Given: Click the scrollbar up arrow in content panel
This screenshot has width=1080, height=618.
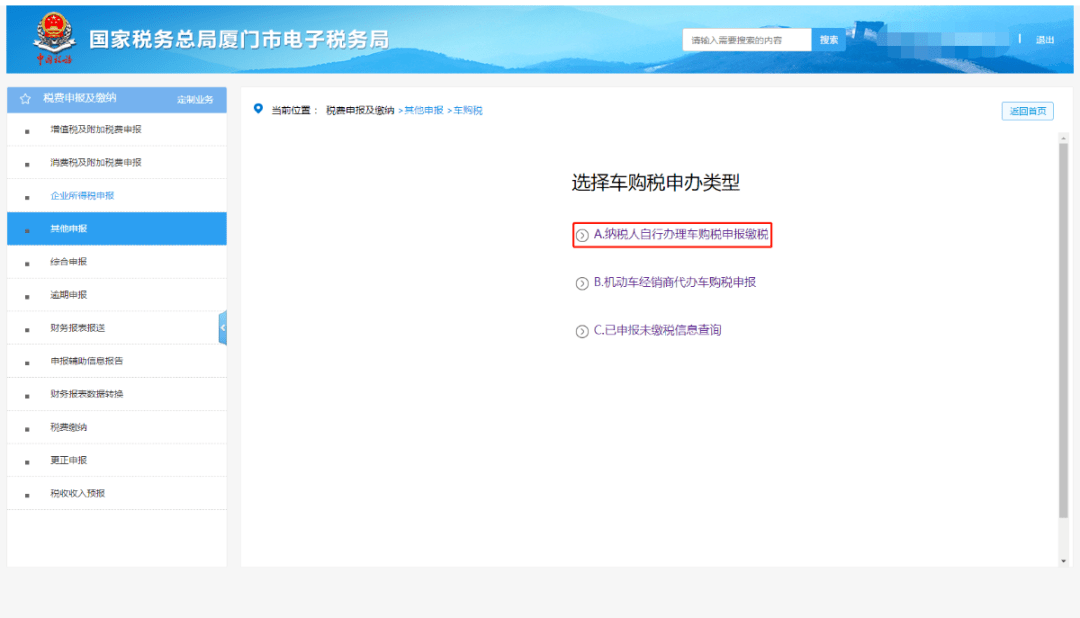Looking at the screenshot, I should click(x=1063, y=137).
